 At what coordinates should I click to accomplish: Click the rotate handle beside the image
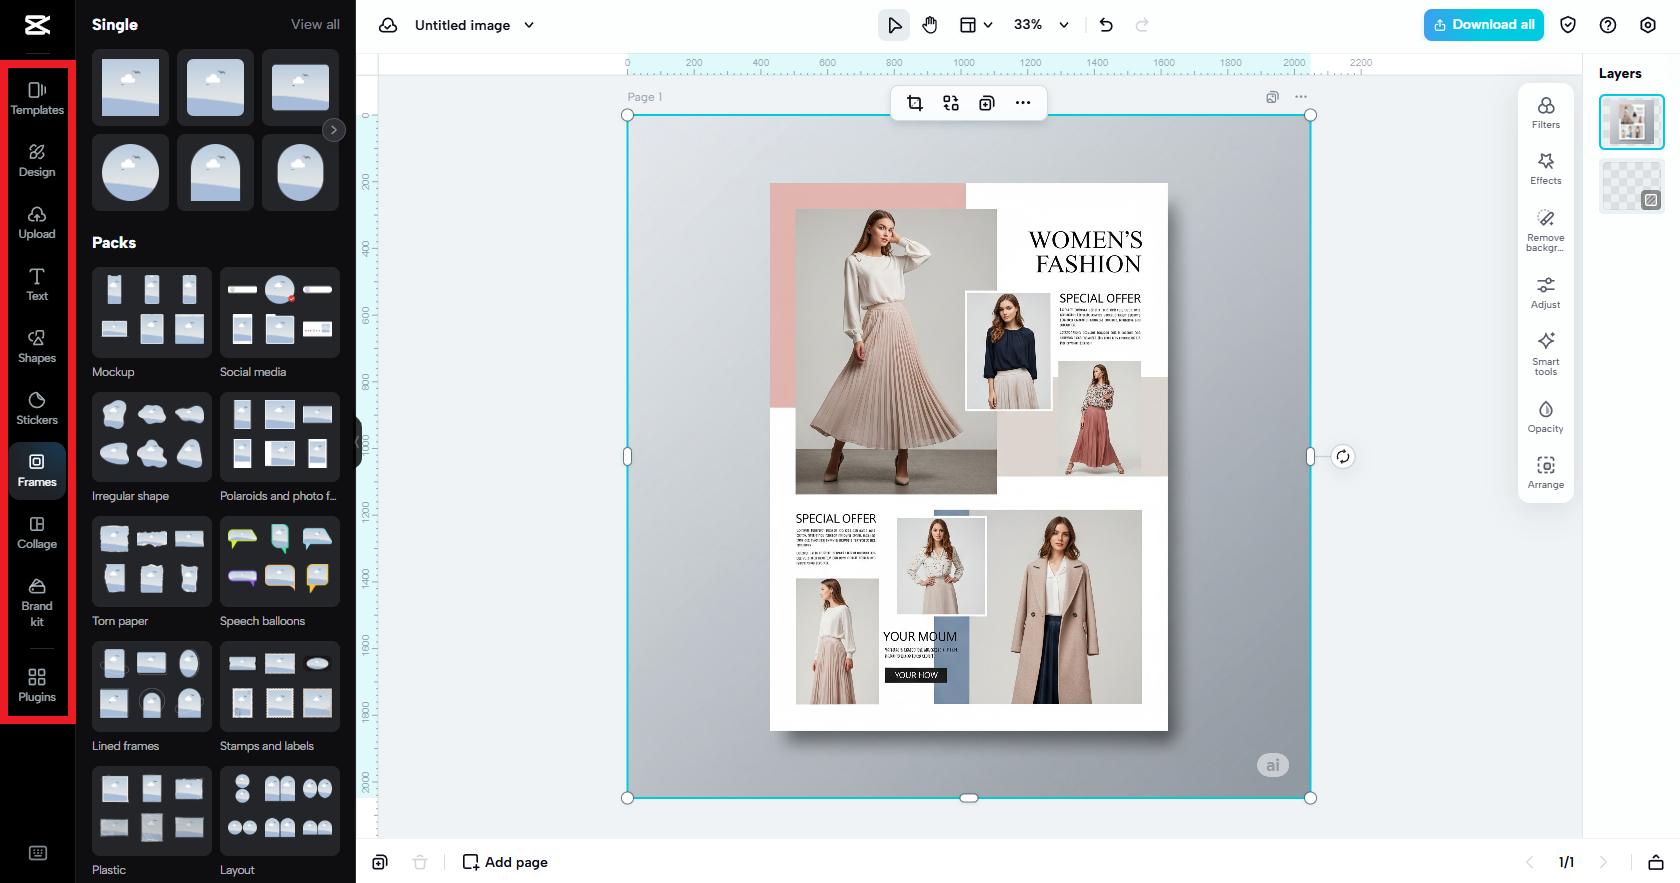(1342, 457)
